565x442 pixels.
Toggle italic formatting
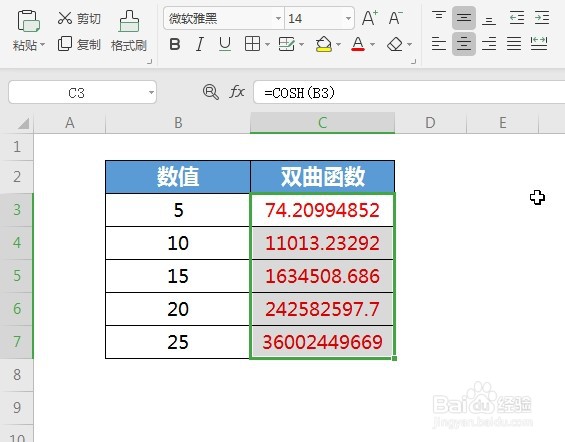(x=200, y=44)
